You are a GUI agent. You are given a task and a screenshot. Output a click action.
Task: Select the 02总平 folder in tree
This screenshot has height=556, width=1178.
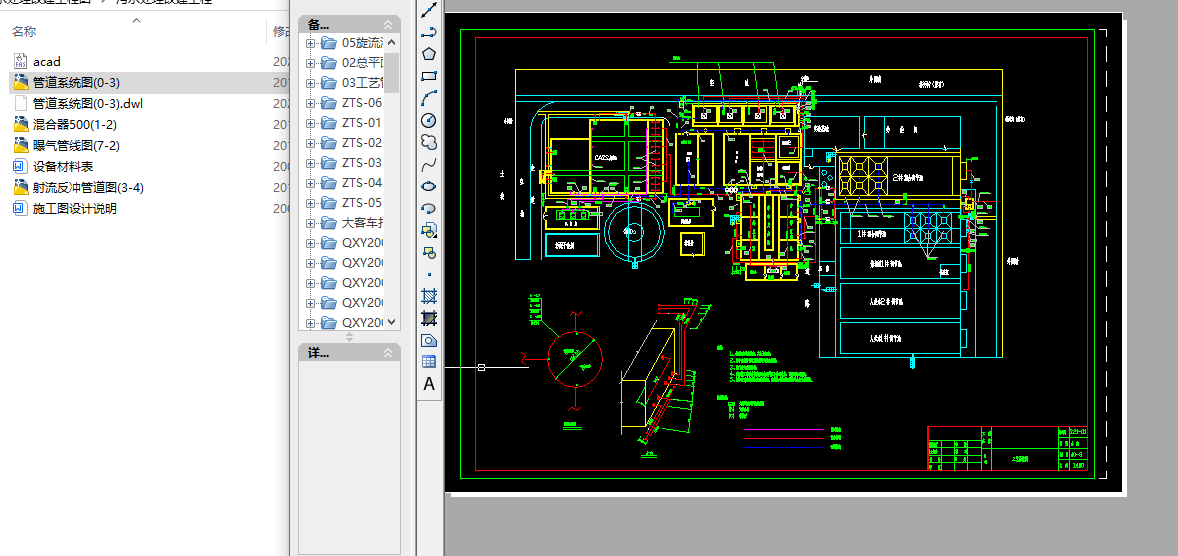pos(361,63)
